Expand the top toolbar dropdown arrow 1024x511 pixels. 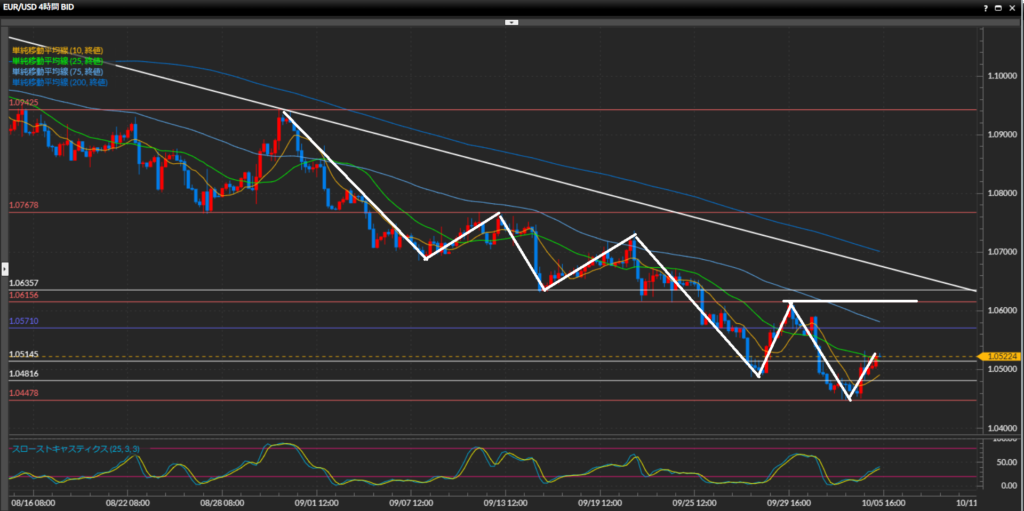(511, 21)
